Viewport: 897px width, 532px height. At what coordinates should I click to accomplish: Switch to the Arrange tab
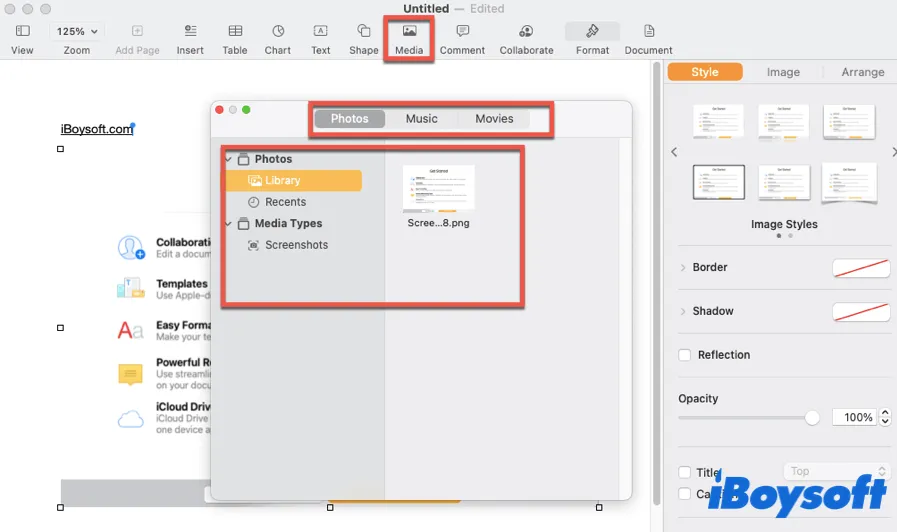pos(862,72)
